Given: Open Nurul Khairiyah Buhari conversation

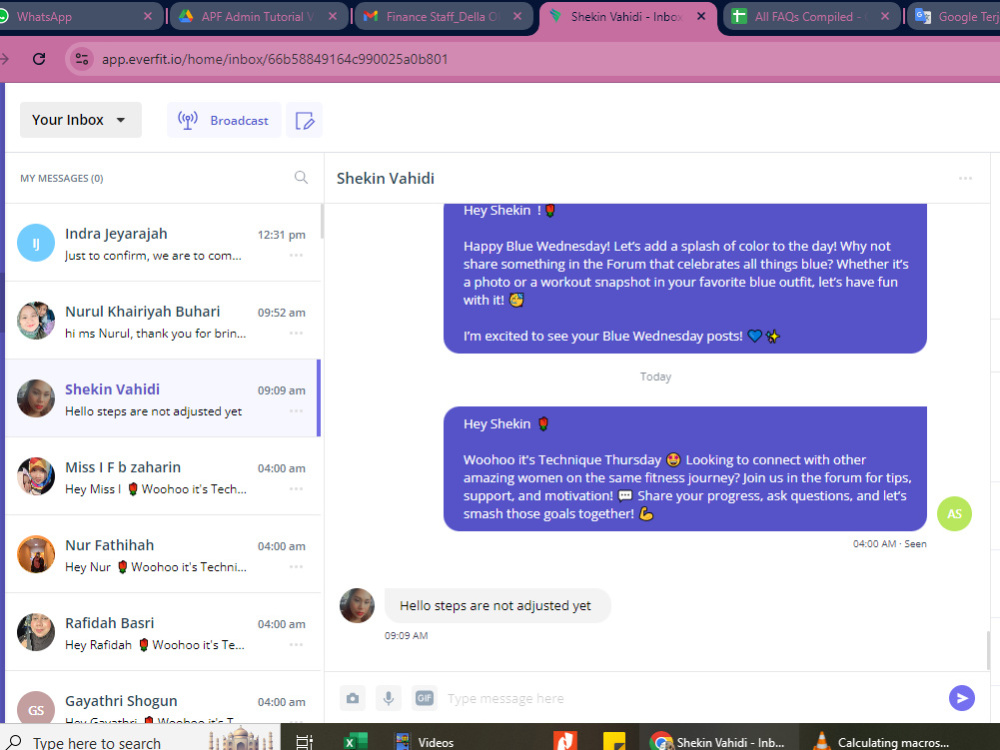Looking at the screenshot, I should [163, 321].
